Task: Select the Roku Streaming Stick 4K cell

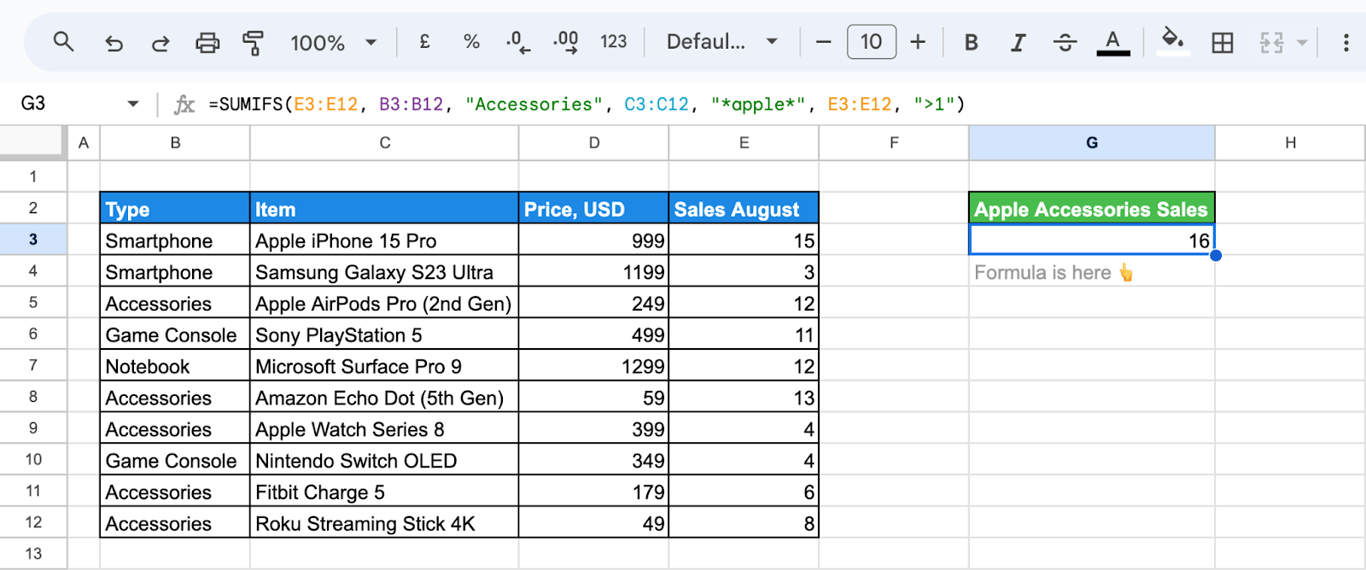Action: point(385,523)
